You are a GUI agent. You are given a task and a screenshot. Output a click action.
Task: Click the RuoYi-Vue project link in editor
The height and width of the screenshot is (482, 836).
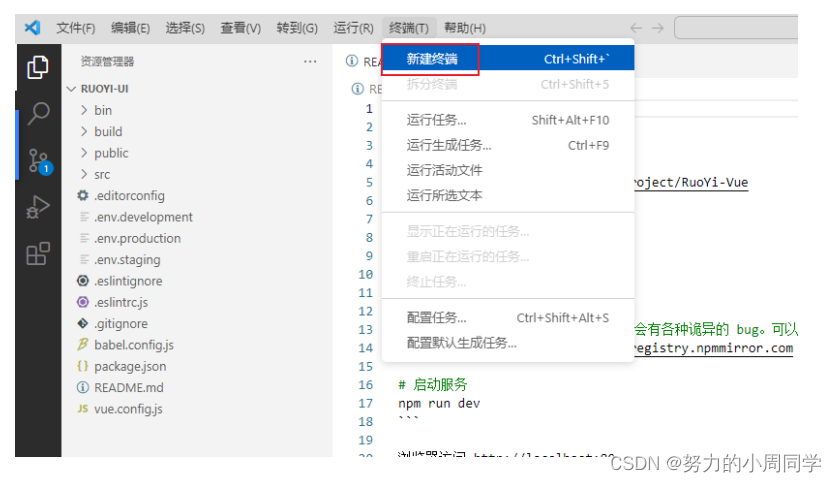point(691,182)
